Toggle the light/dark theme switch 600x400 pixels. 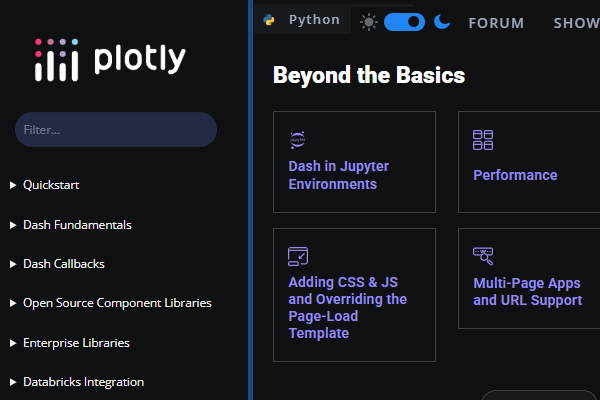[404, 22]
